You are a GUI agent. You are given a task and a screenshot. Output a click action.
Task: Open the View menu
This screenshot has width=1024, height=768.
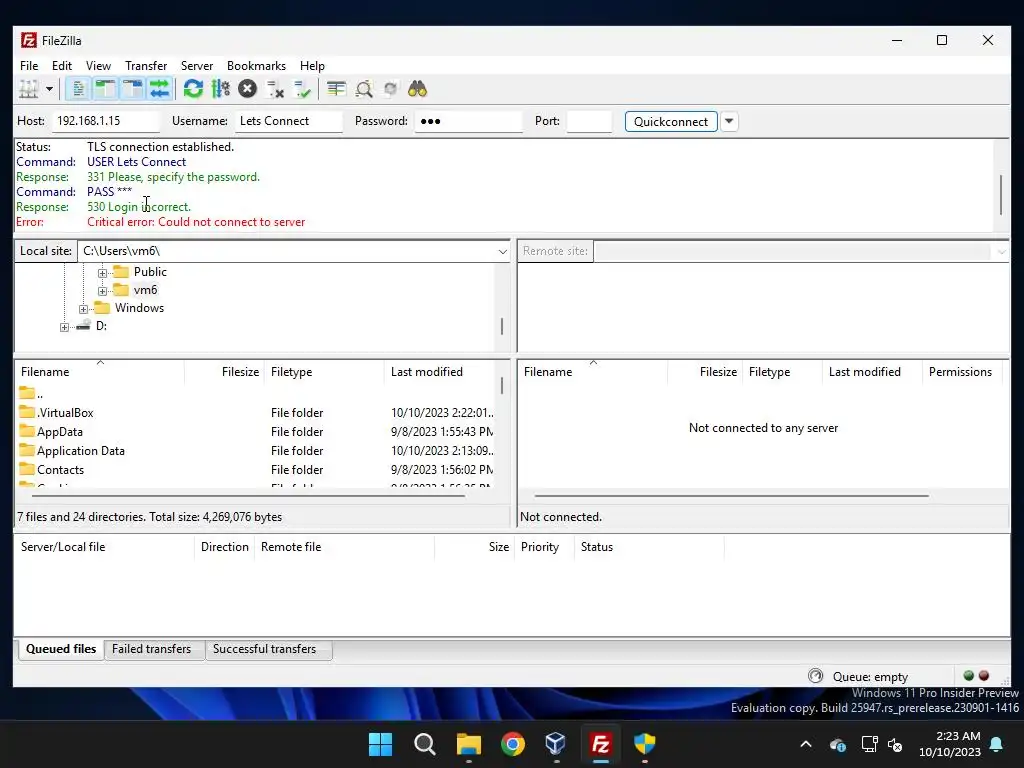(99, 66)
